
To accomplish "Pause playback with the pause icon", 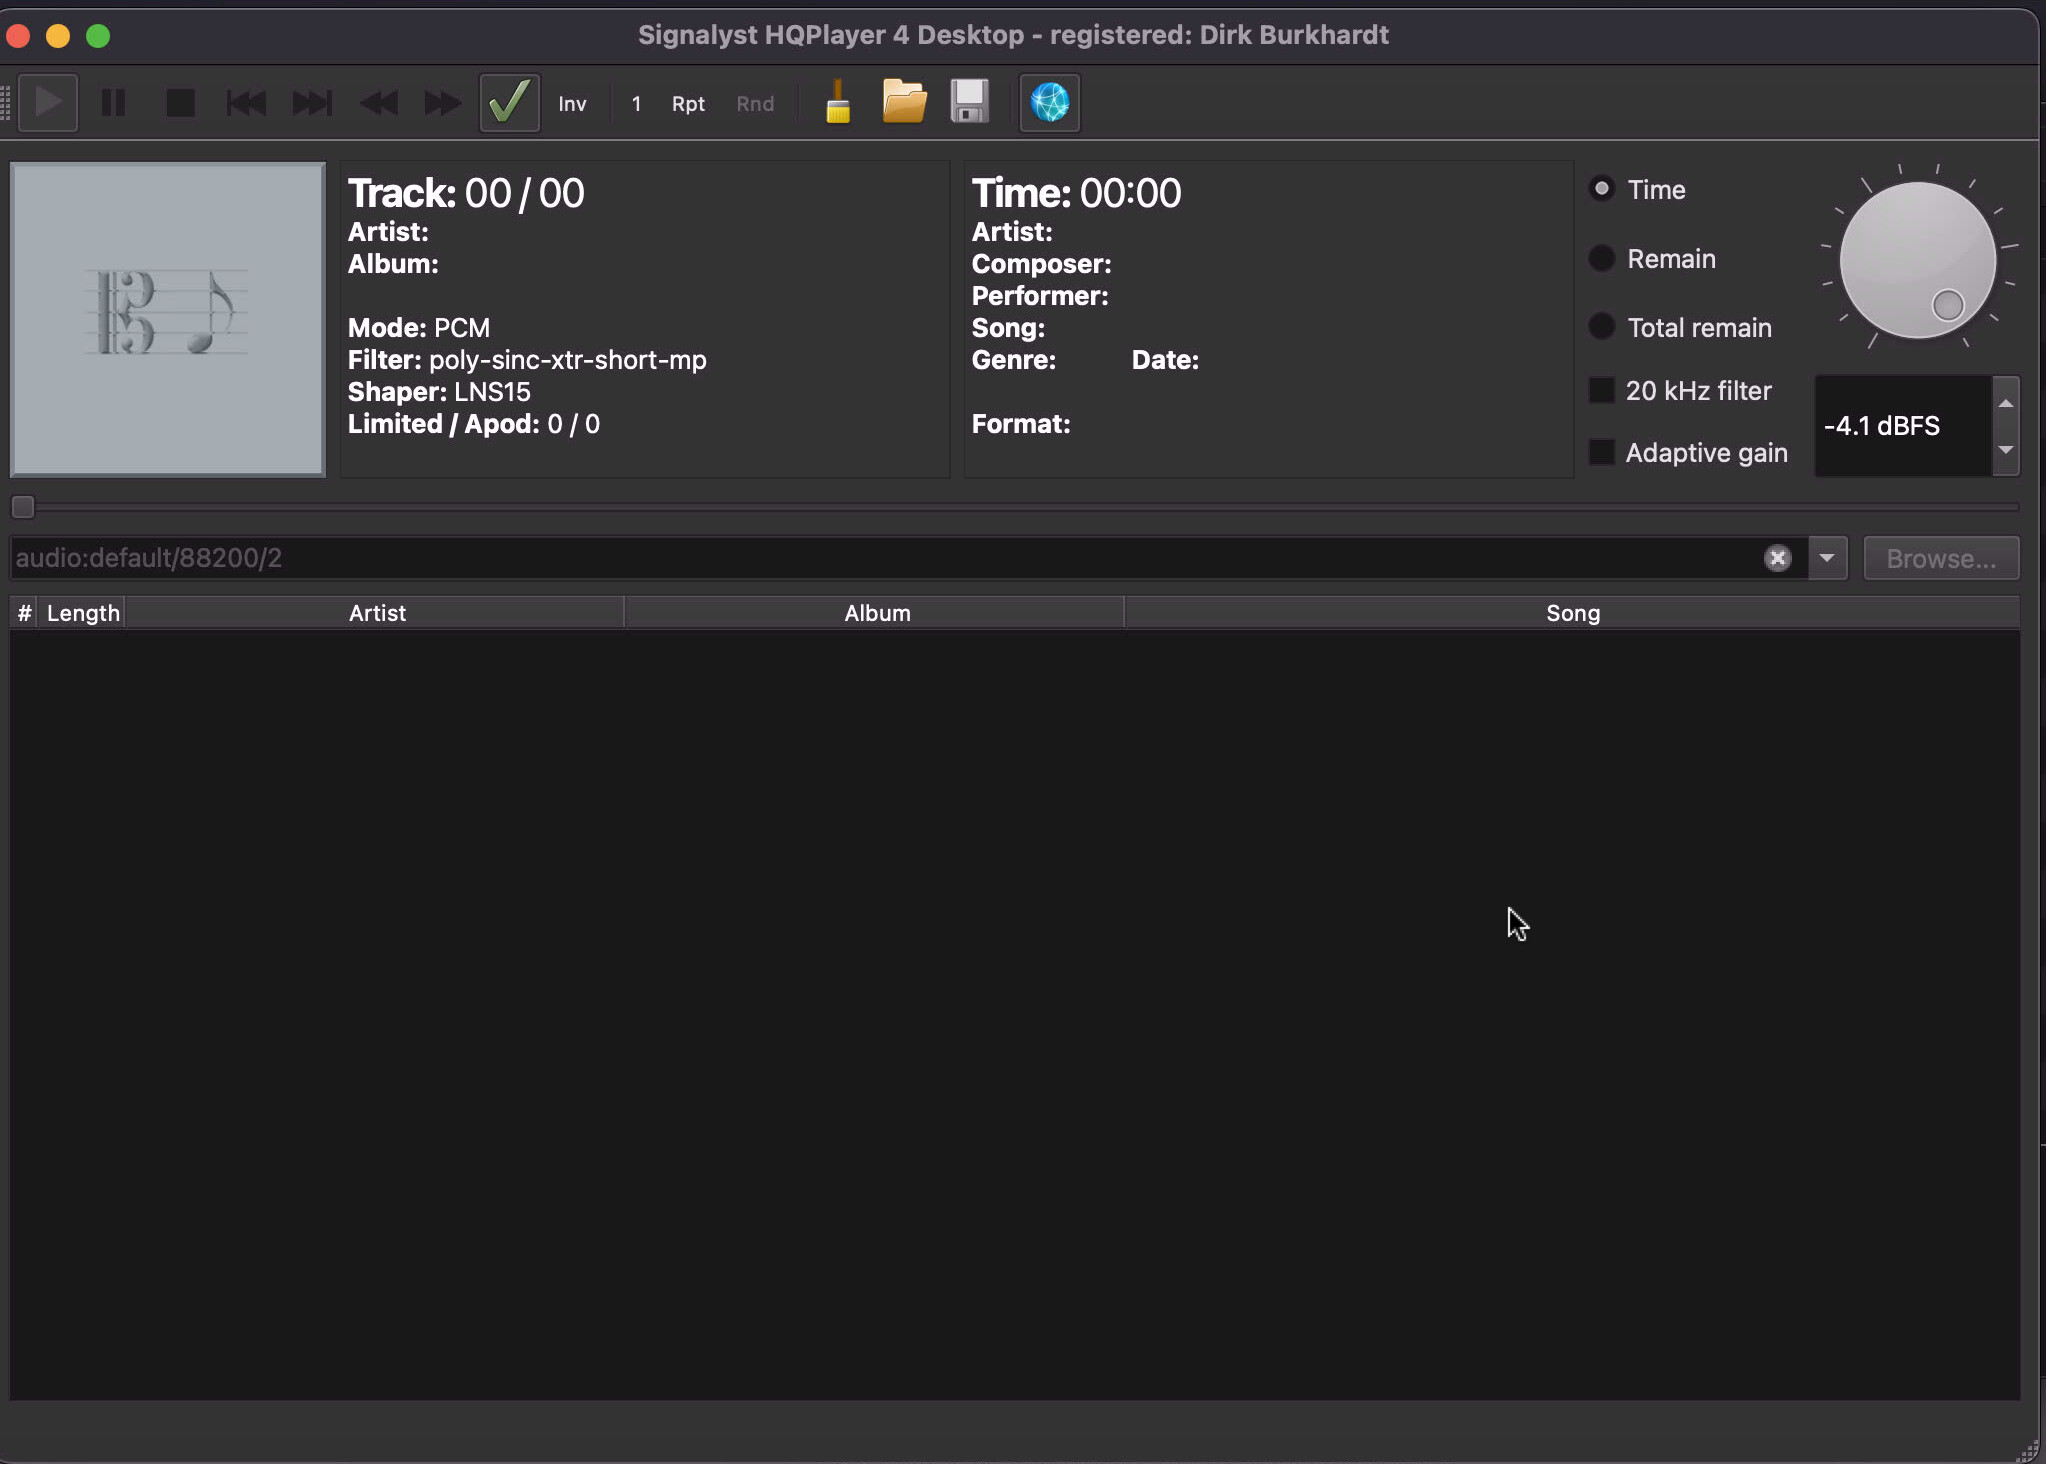I will coord(114,103).
